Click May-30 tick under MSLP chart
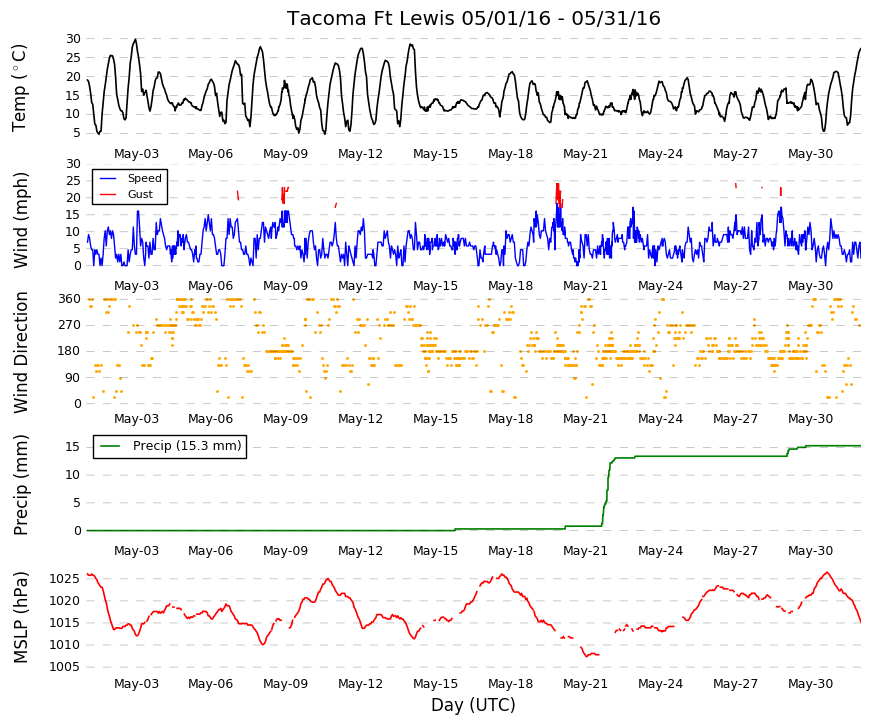Viewport: 871px width, 725px height. (x=810, y=684)
